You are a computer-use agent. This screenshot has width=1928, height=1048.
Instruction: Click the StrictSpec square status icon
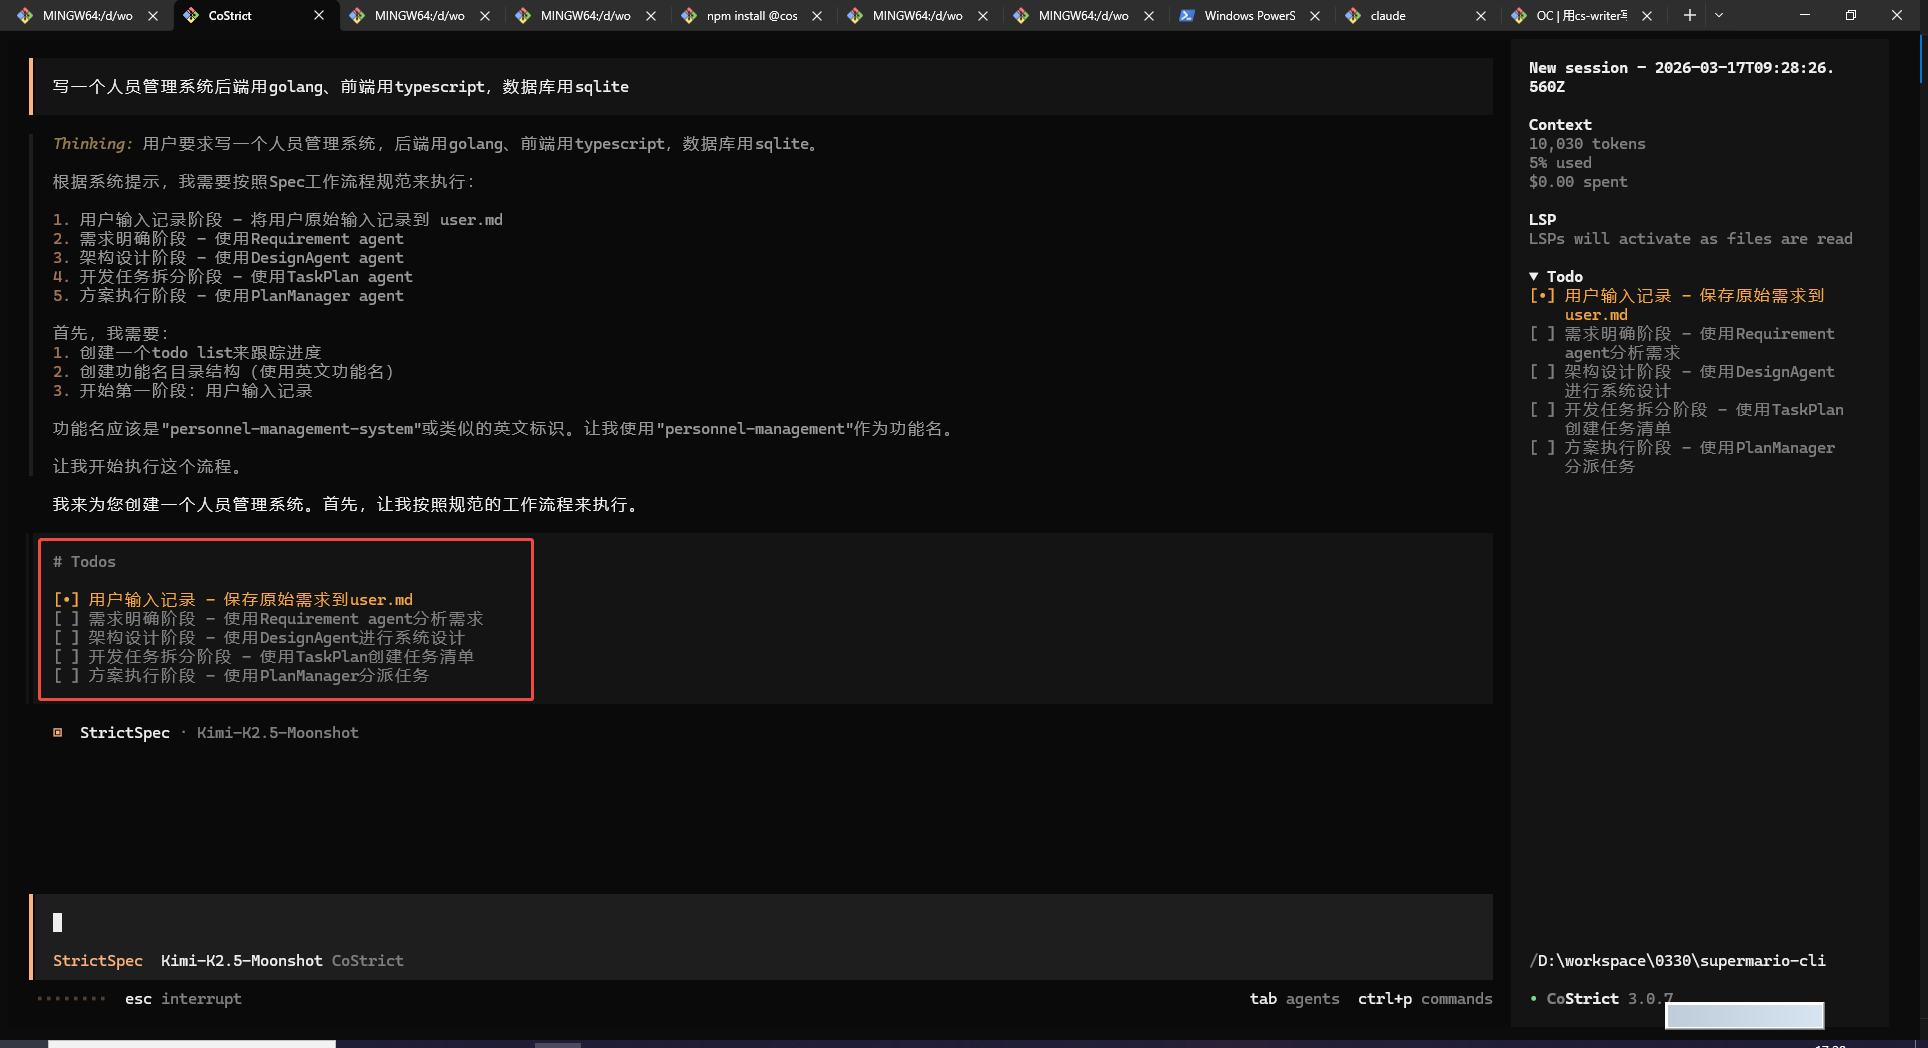pyautogui.click(x=58, y=733)
